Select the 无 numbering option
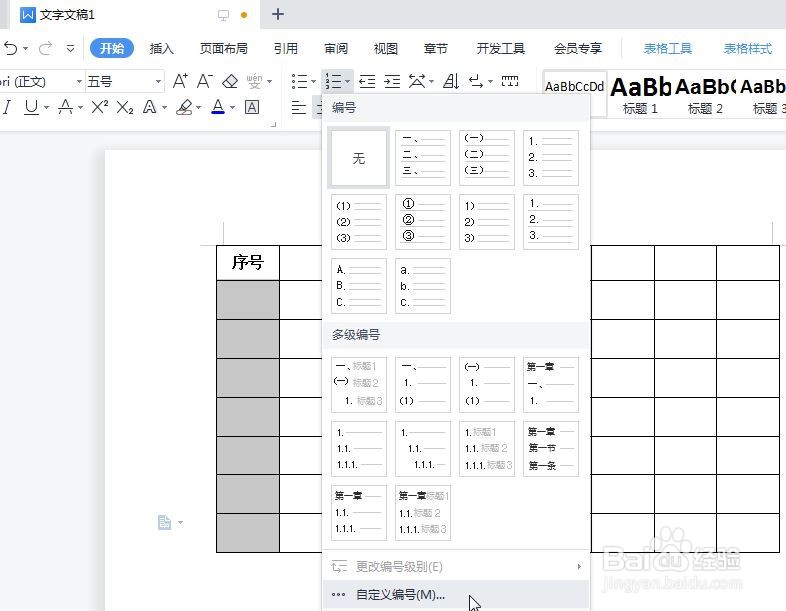 (x=358, y=158)
